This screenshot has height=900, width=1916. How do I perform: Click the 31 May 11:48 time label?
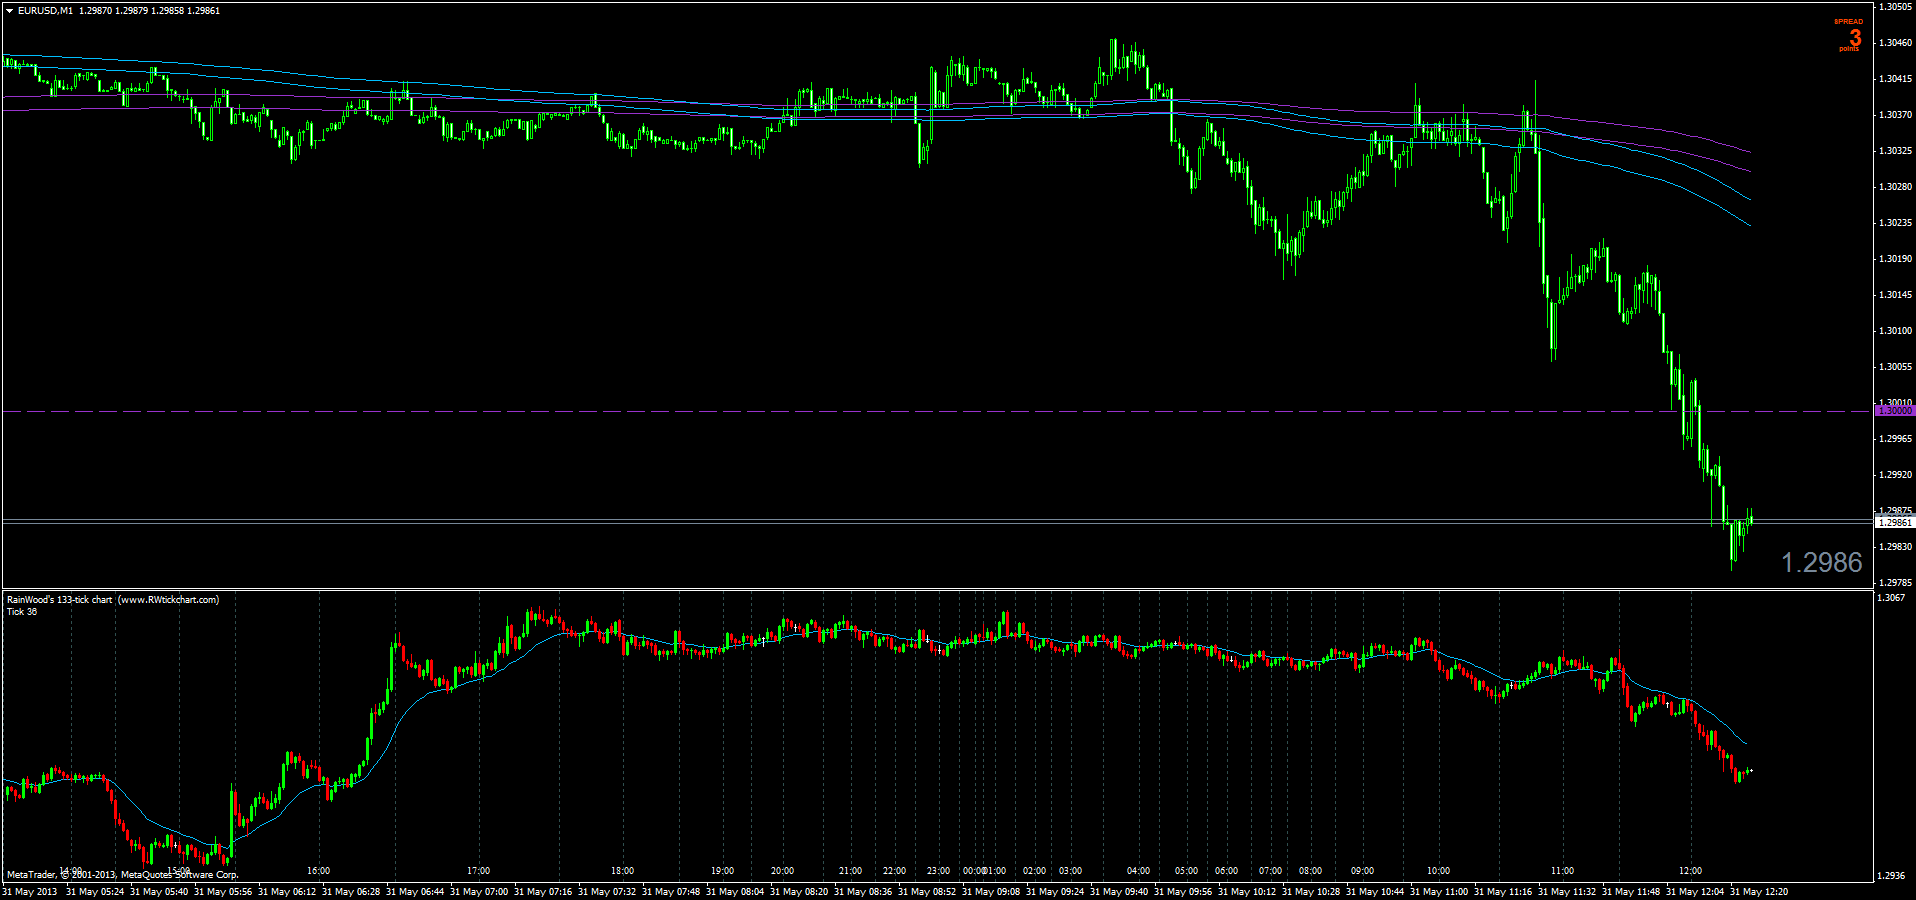tap(1631, 892)
